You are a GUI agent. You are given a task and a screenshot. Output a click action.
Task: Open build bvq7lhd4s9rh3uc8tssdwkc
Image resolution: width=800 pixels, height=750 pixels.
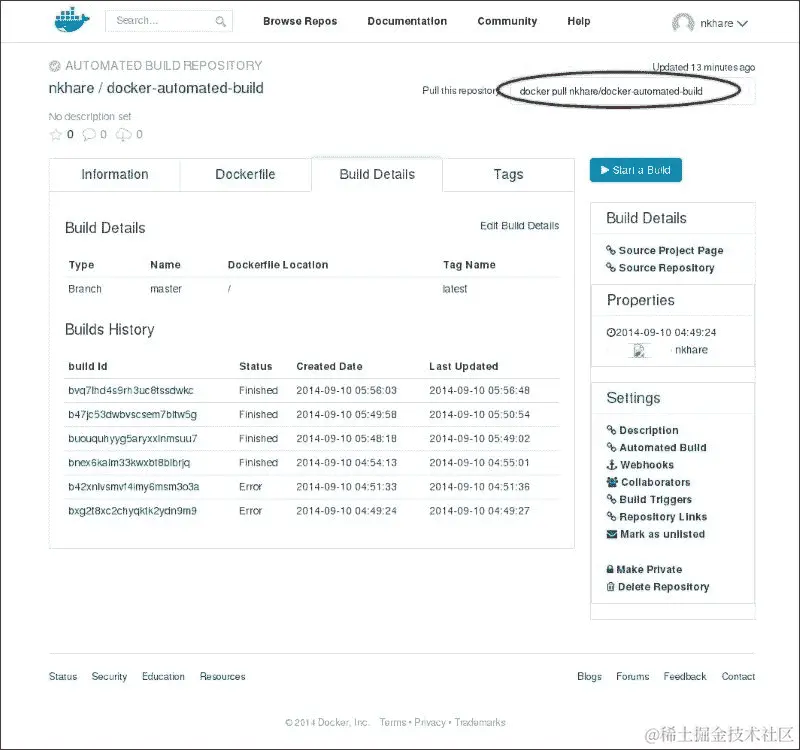131,390
